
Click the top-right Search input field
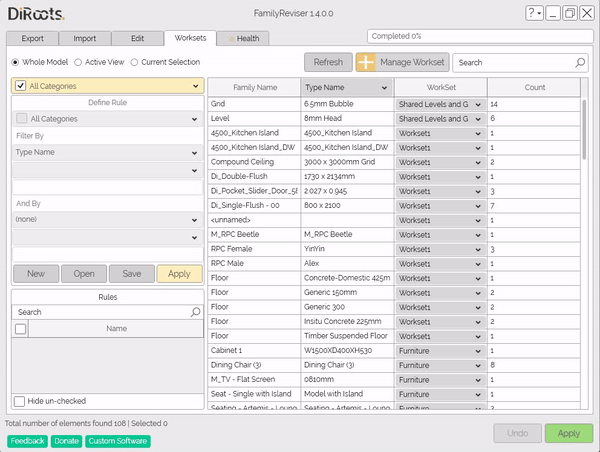click(x=512, y=62)
